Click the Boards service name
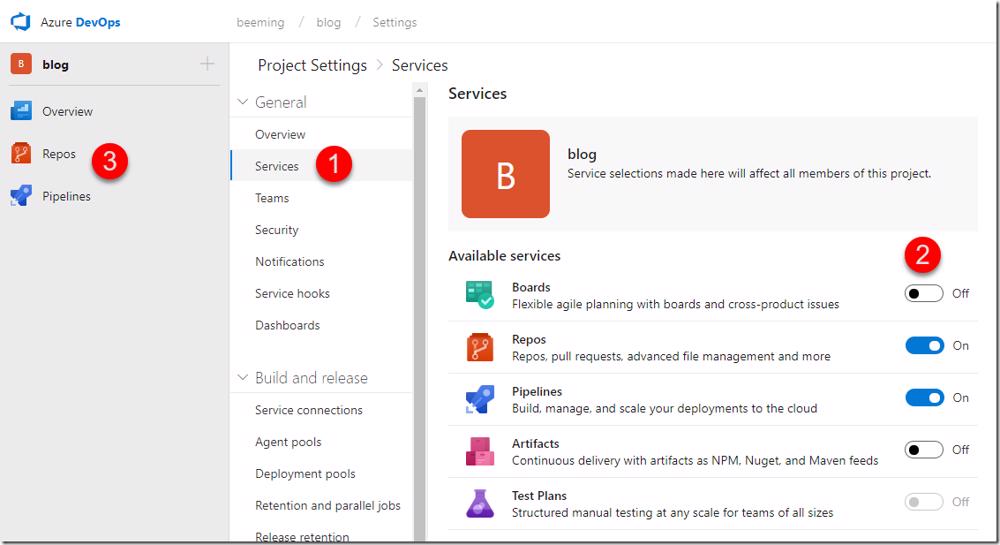 (x=531, y=287)
